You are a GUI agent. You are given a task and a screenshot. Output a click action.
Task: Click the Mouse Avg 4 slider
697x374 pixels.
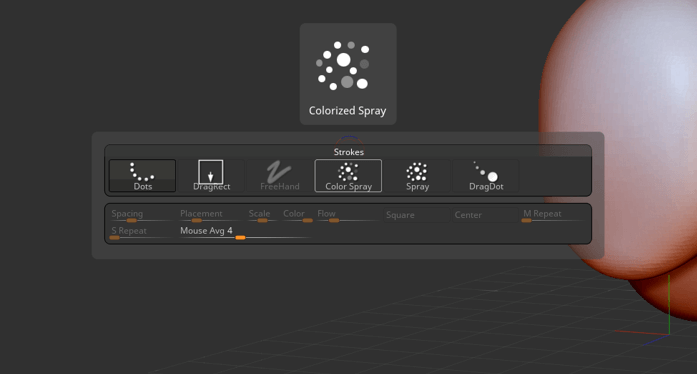click(x=246, y=233)
